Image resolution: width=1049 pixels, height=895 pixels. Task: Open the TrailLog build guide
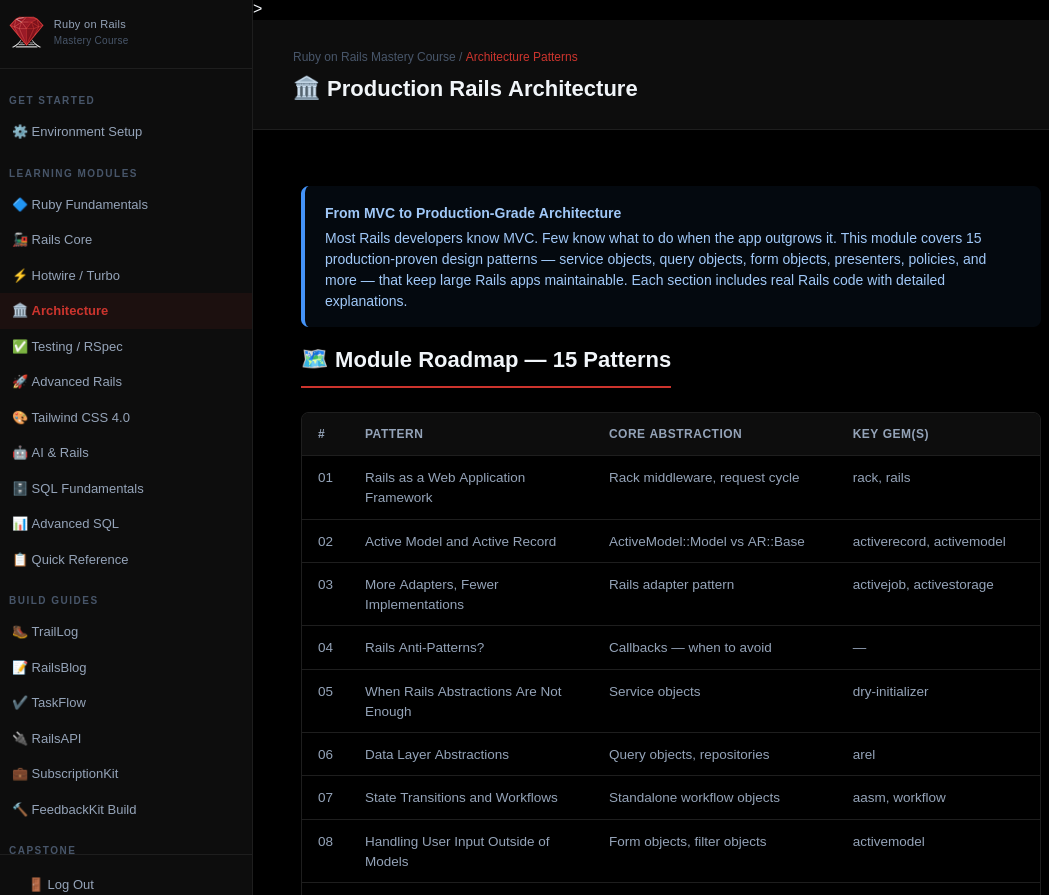click(126, 631)
